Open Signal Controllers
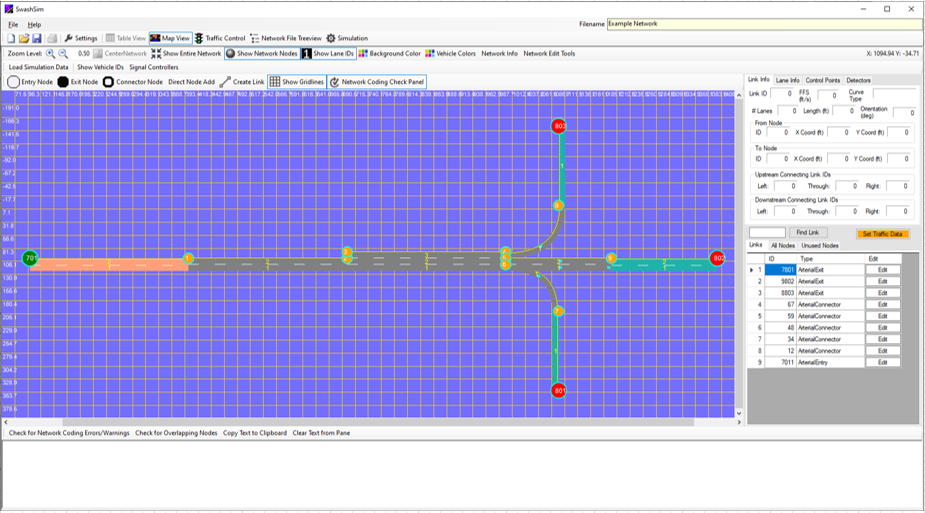 coord(153,67)
